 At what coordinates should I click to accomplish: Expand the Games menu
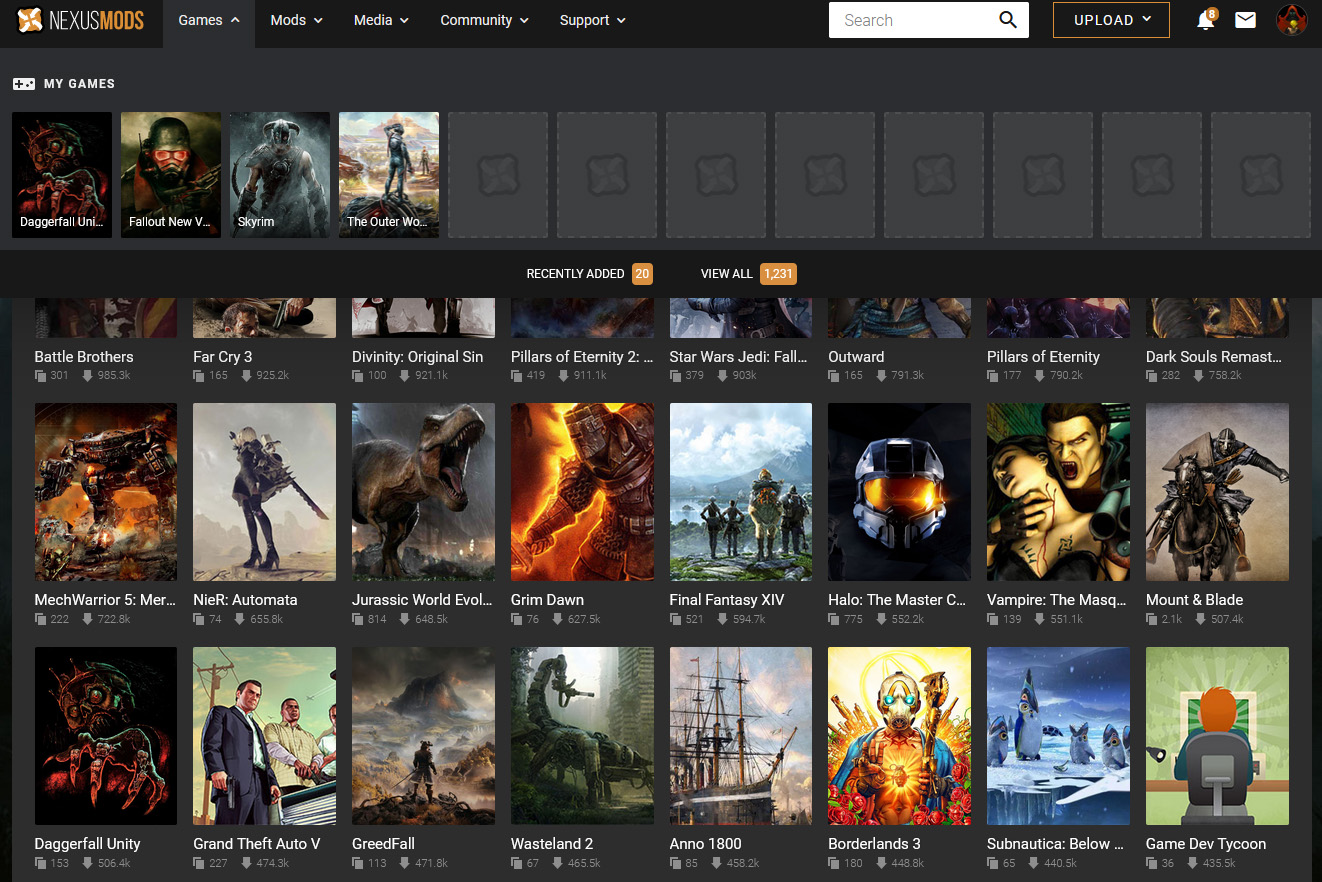click(209, 20)
